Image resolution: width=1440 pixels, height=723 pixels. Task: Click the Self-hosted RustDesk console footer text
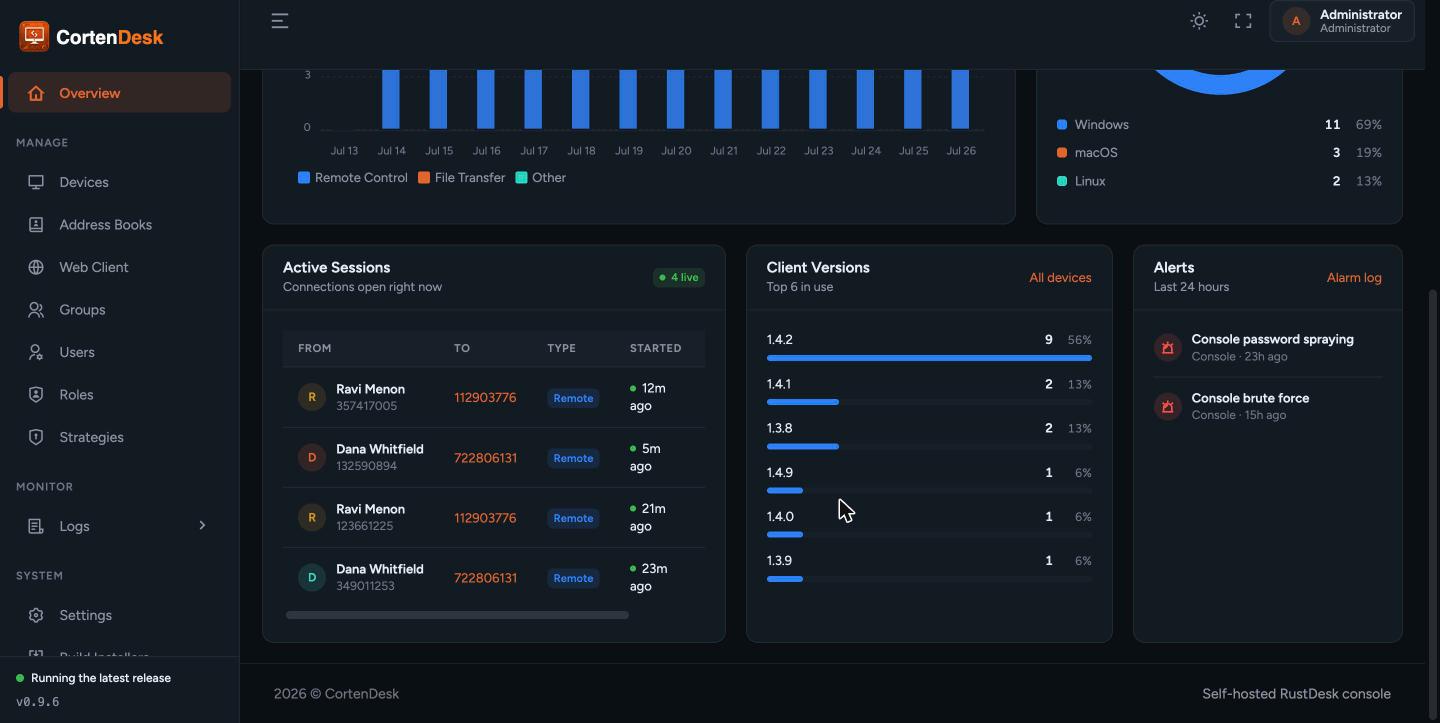pos(1296,694)
